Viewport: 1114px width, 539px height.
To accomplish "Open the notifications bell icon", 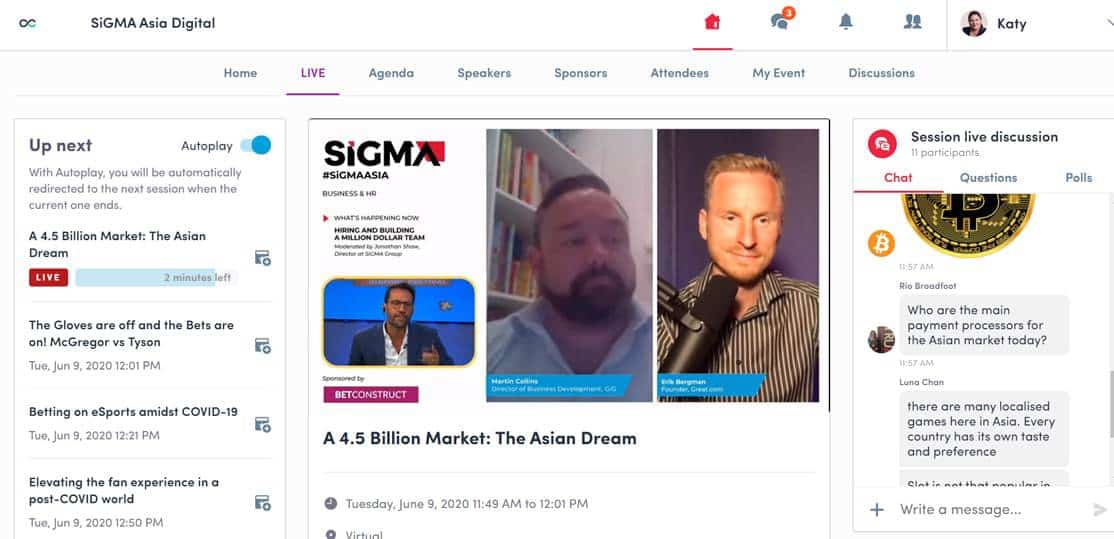I will [845, 22].
